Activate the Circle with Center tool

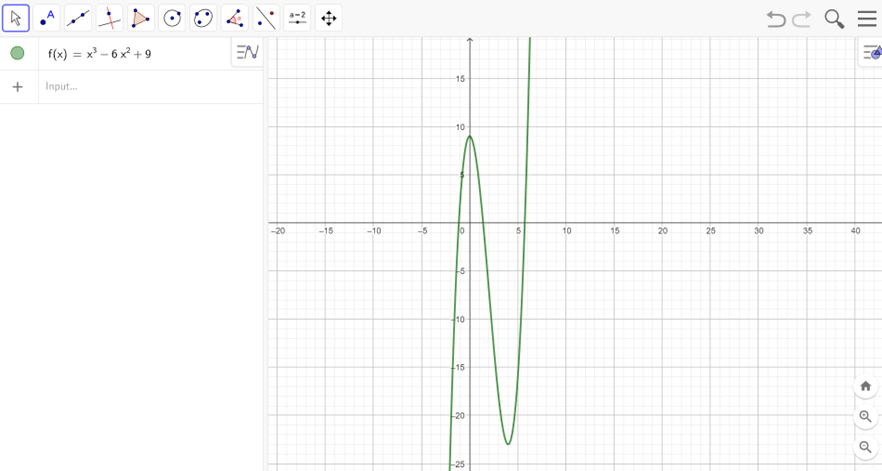click(x=172, y=18)
